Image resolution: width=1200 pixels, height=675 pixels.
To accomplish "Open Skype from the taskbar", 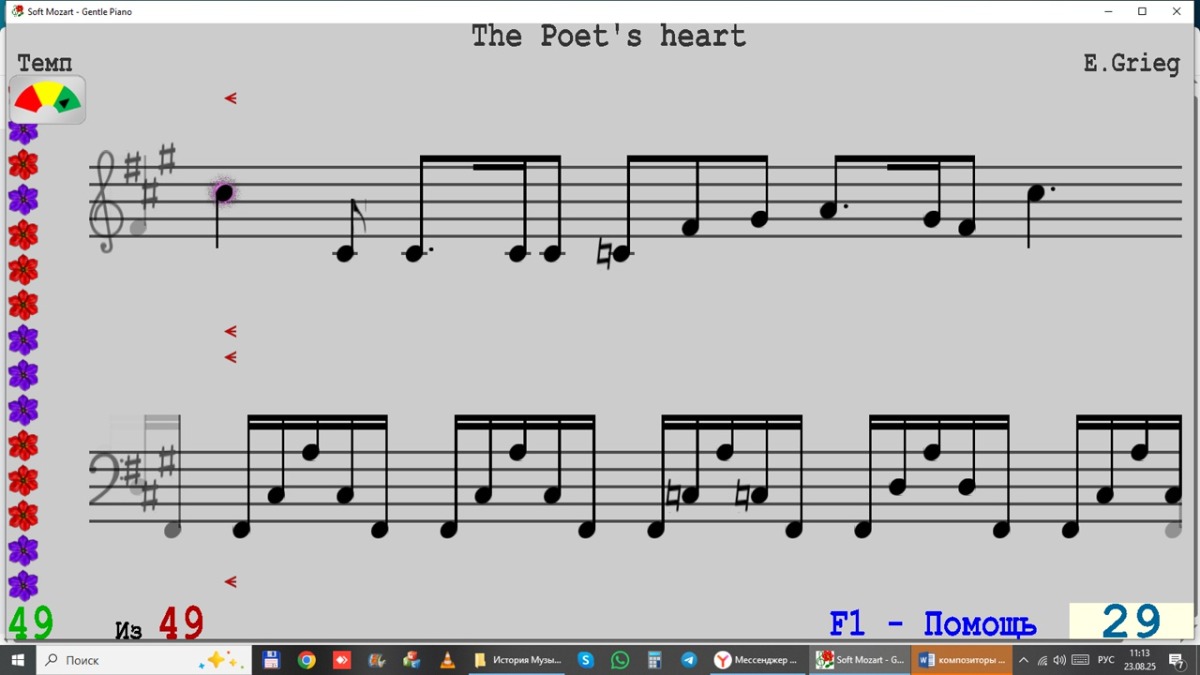I will pyautogui.click(x=586, y=660).
